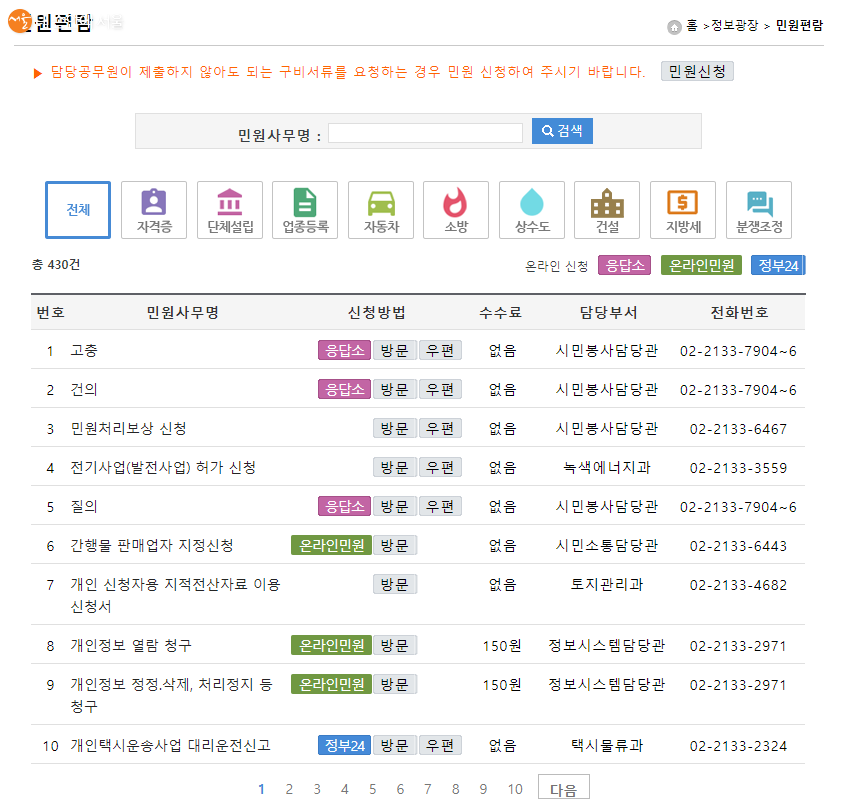Click 온라인민원 badge for 간행물 판매업자 지정신청
Image resolution: width=864 pixels, height=801 pixels.
(331, 545)
